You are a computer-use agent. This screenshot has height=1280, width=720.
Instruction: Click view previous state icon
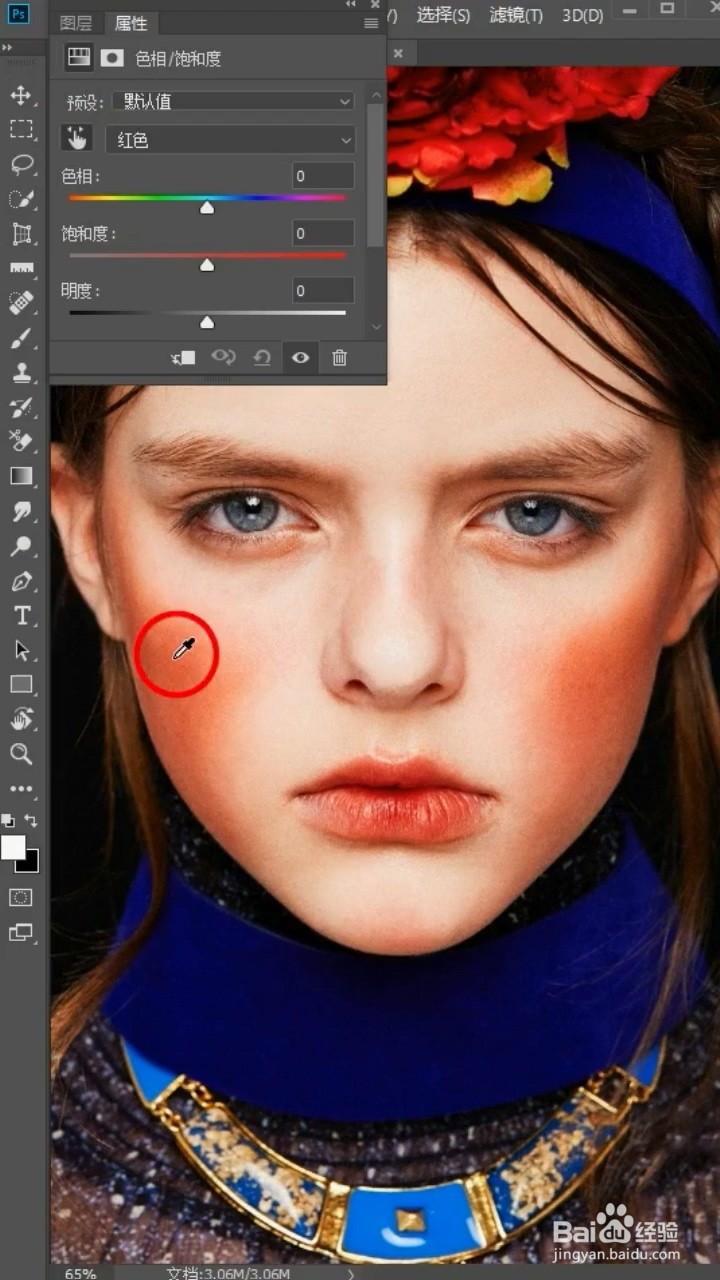222,357
